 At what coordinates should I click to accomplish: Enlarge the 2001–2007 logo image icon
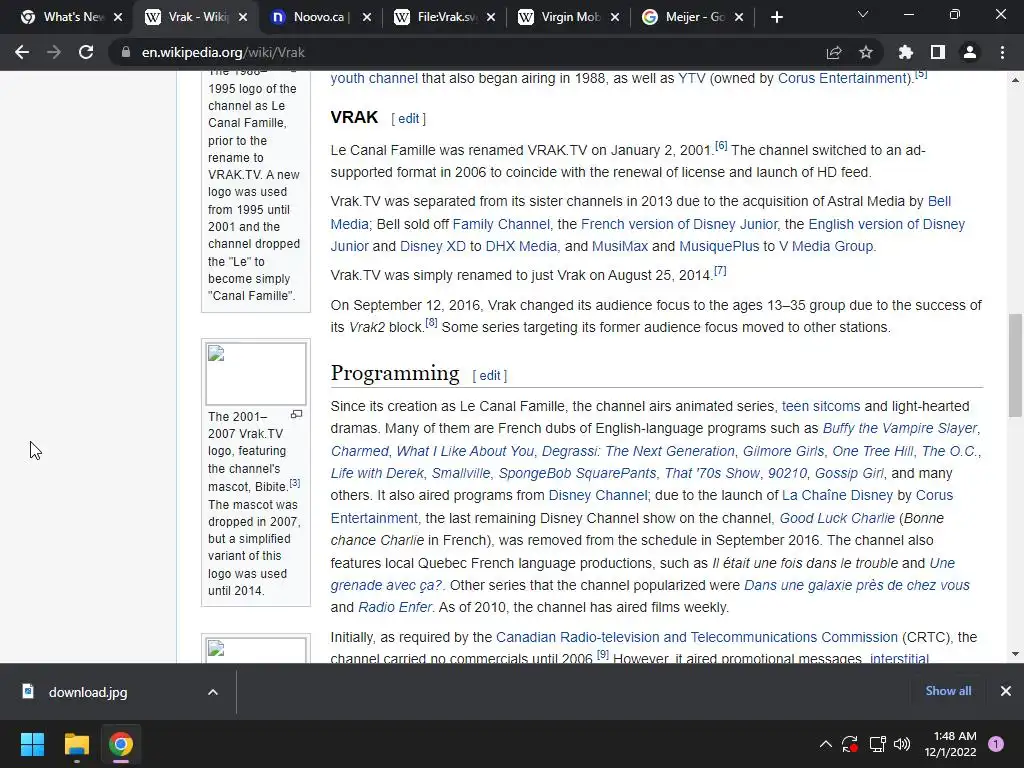tap(296, 414)
